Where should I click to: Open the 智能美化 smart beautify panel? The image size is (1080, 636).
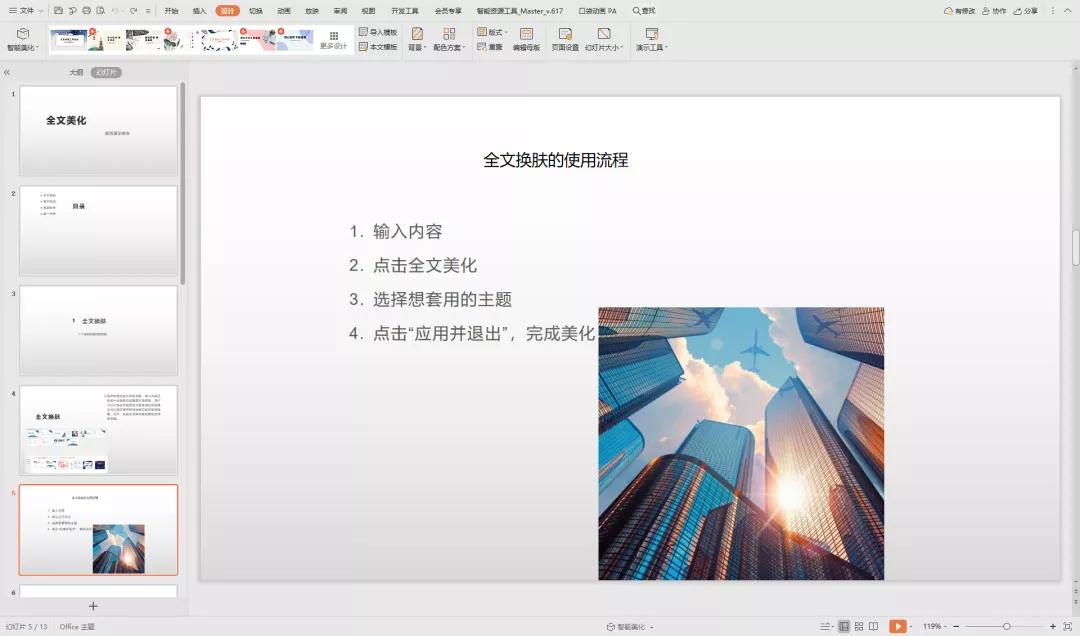21,40
